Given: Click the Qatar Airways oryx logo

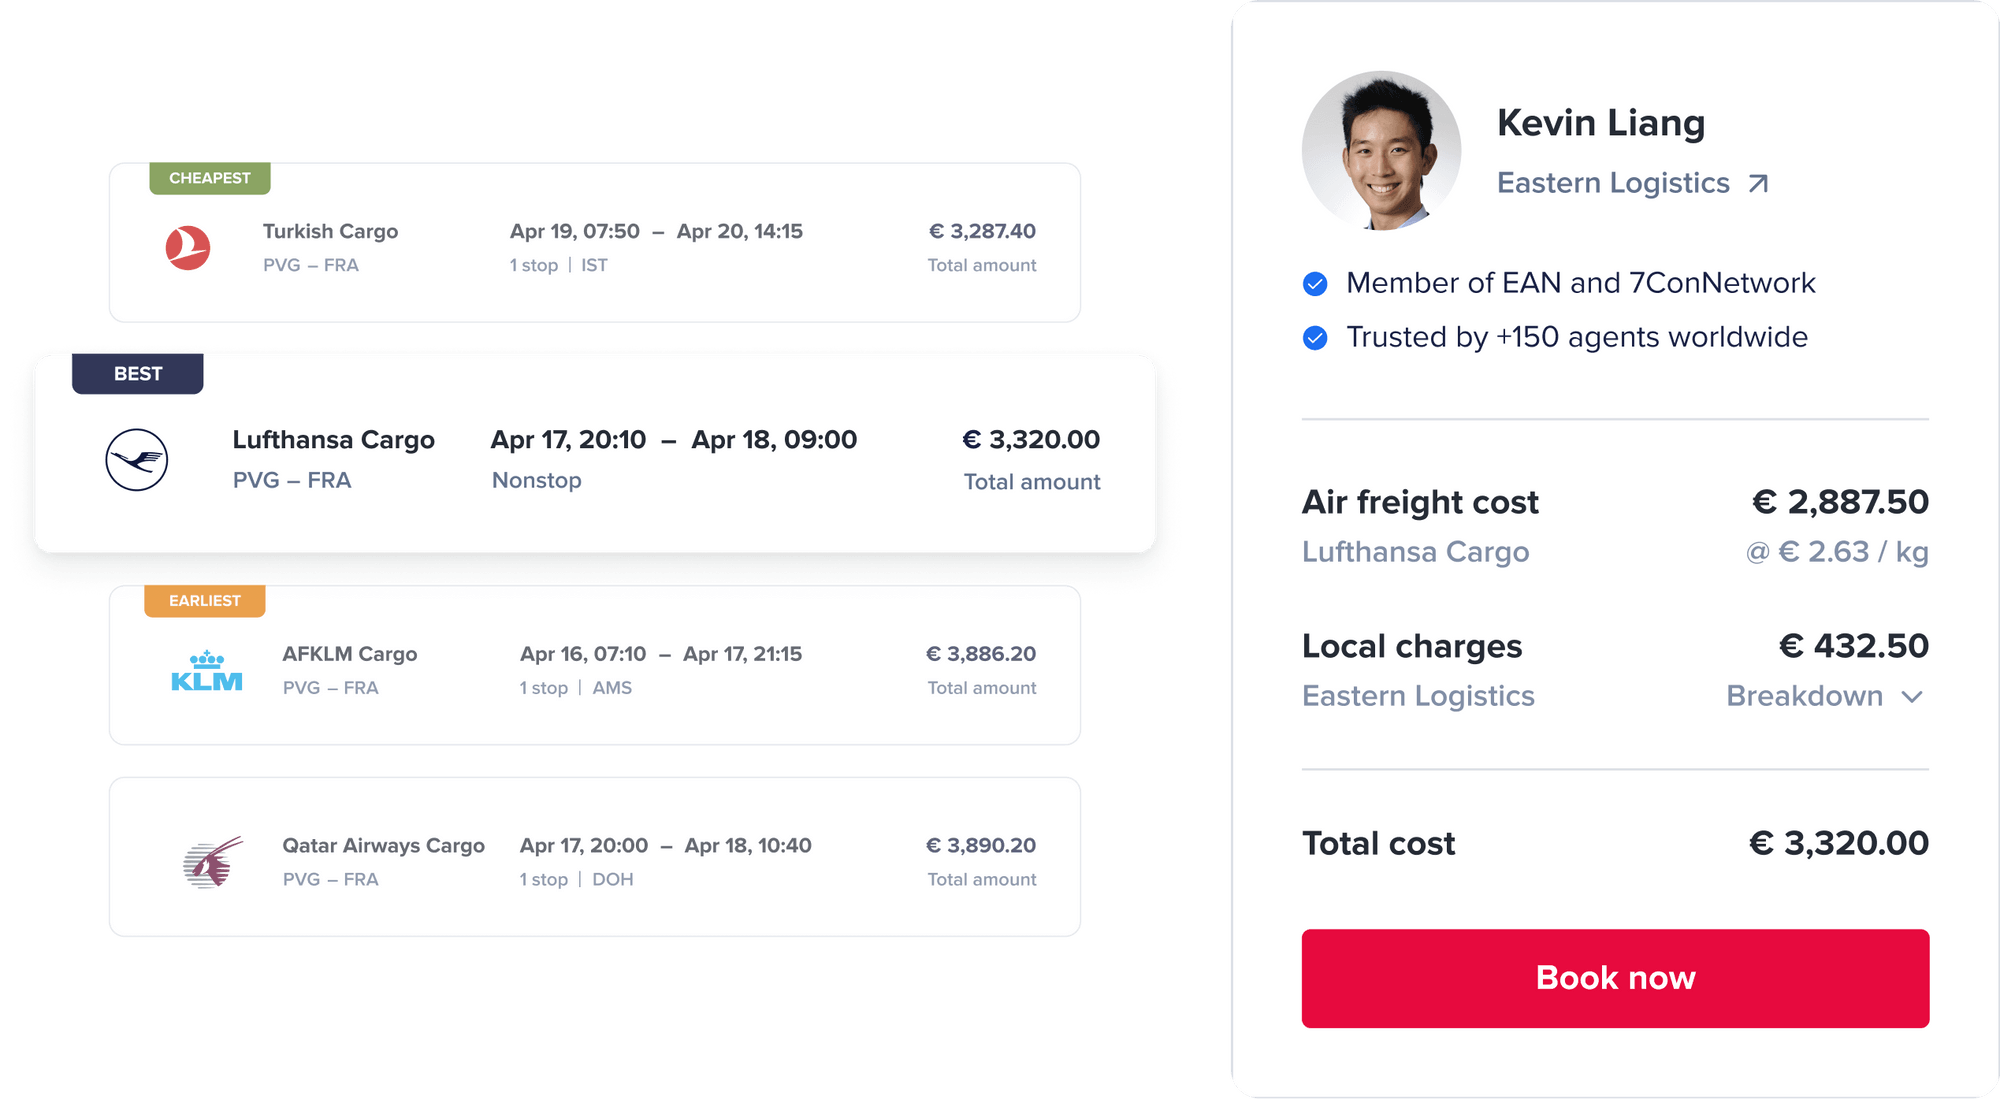Looking at the screenshot, I should (x=213, y=862).
